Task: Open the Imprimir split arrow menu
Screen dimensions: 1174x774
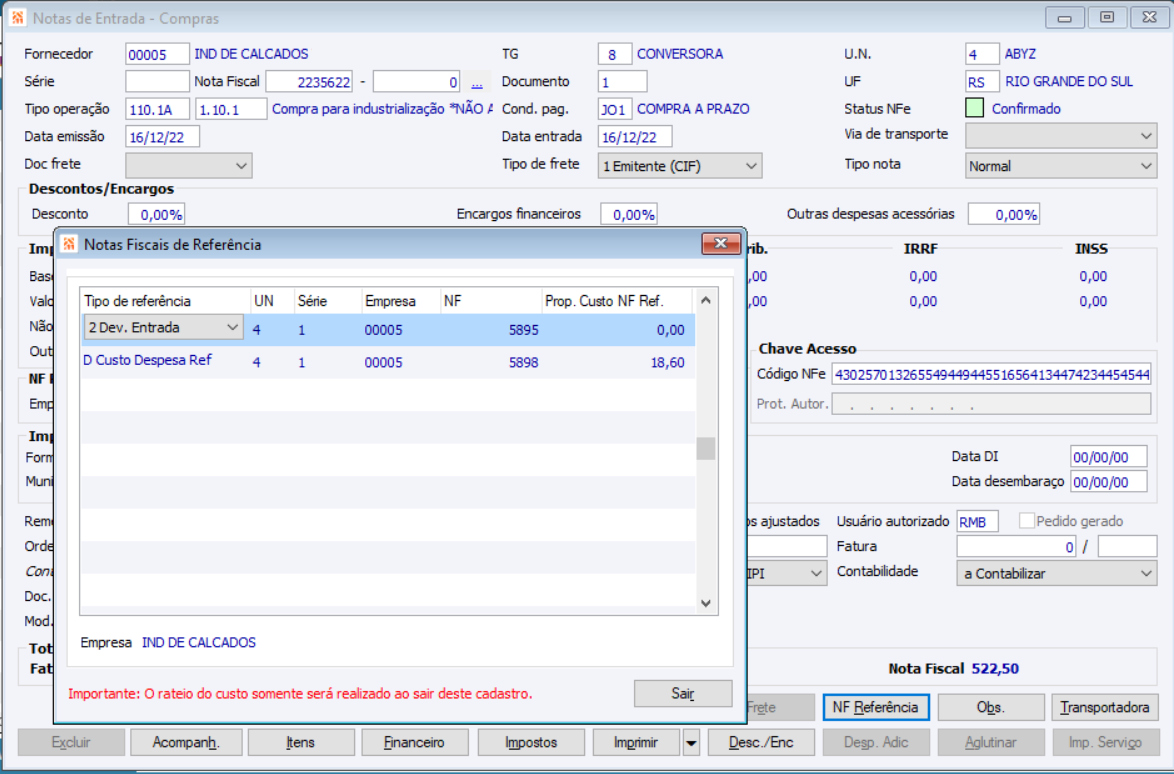Action: tap(691, 743)
